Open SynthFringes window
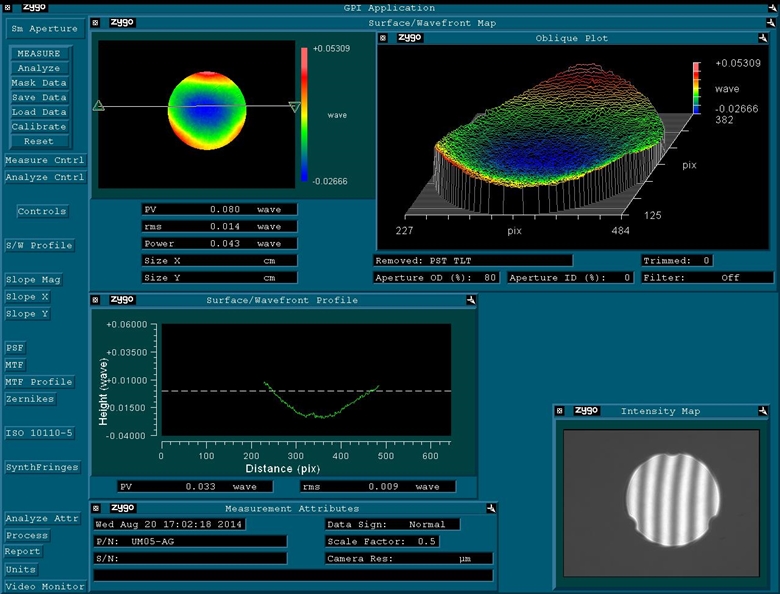The width and height of the screenshot is (780, 594). 43,467
